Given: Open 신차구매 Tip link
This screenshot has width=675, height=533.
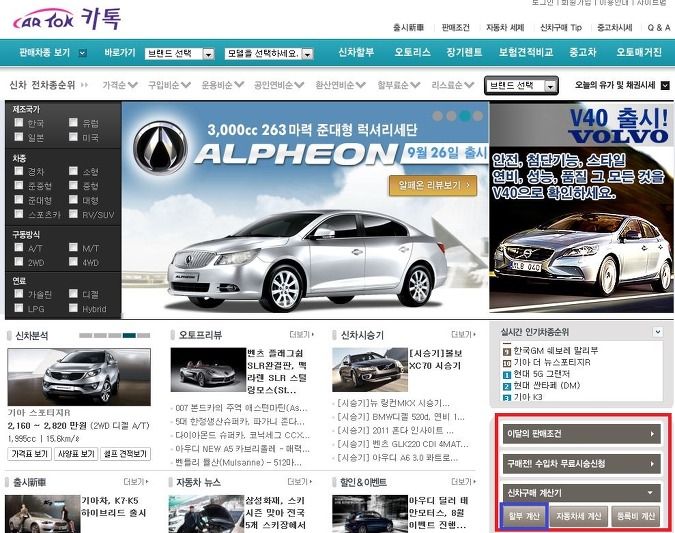Looking at the screenshot, I should pos(561,28).
